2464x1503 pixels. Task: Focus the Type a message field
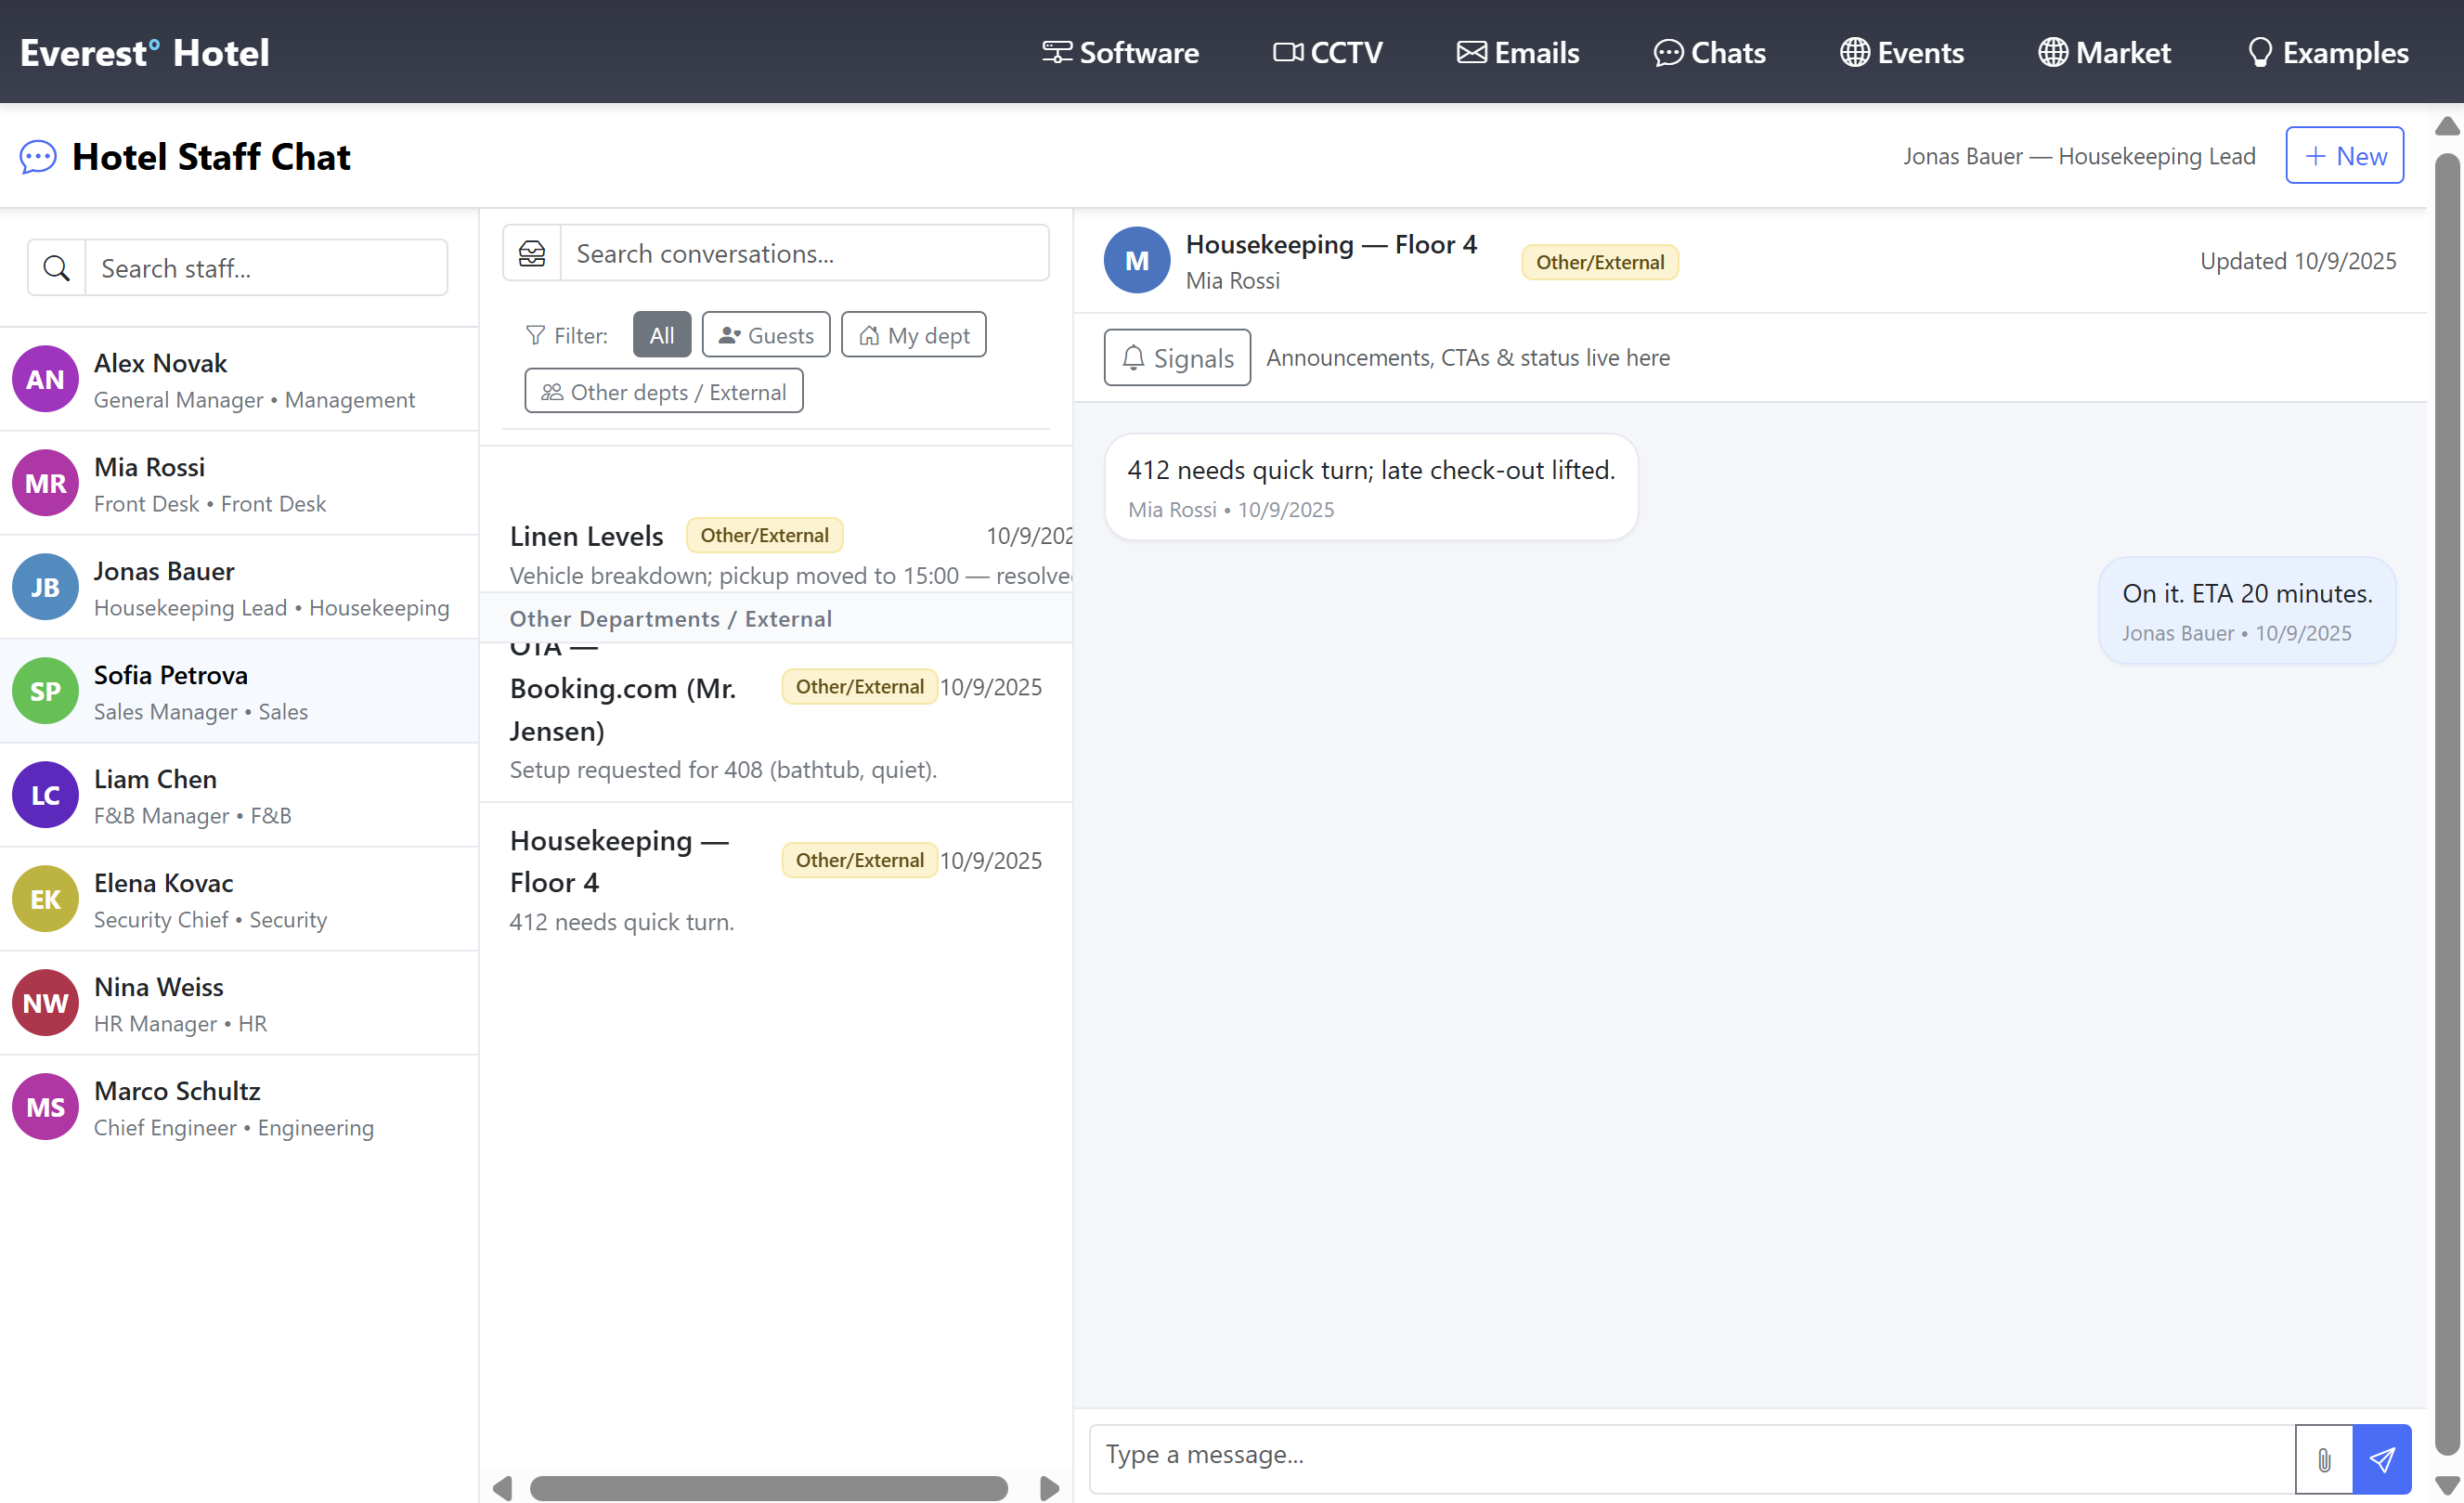click(x=1690, y=1456)
